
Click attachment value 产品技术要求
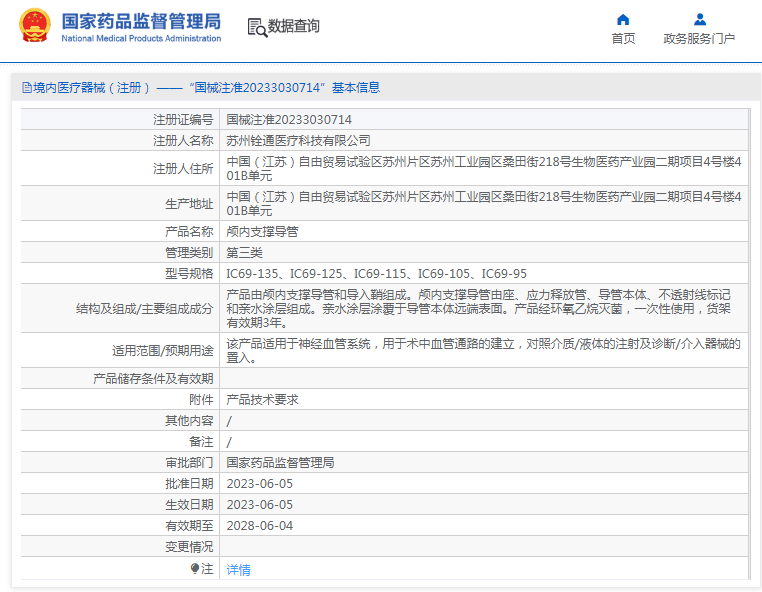(x=262, y=400)
